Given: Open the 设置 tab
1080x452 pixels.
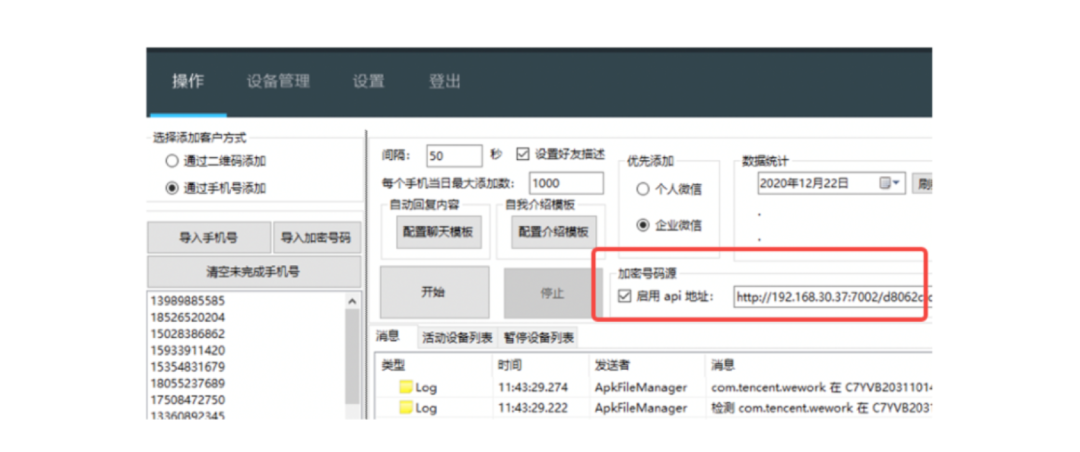Looking at the screenshot, I should (368, 81).
